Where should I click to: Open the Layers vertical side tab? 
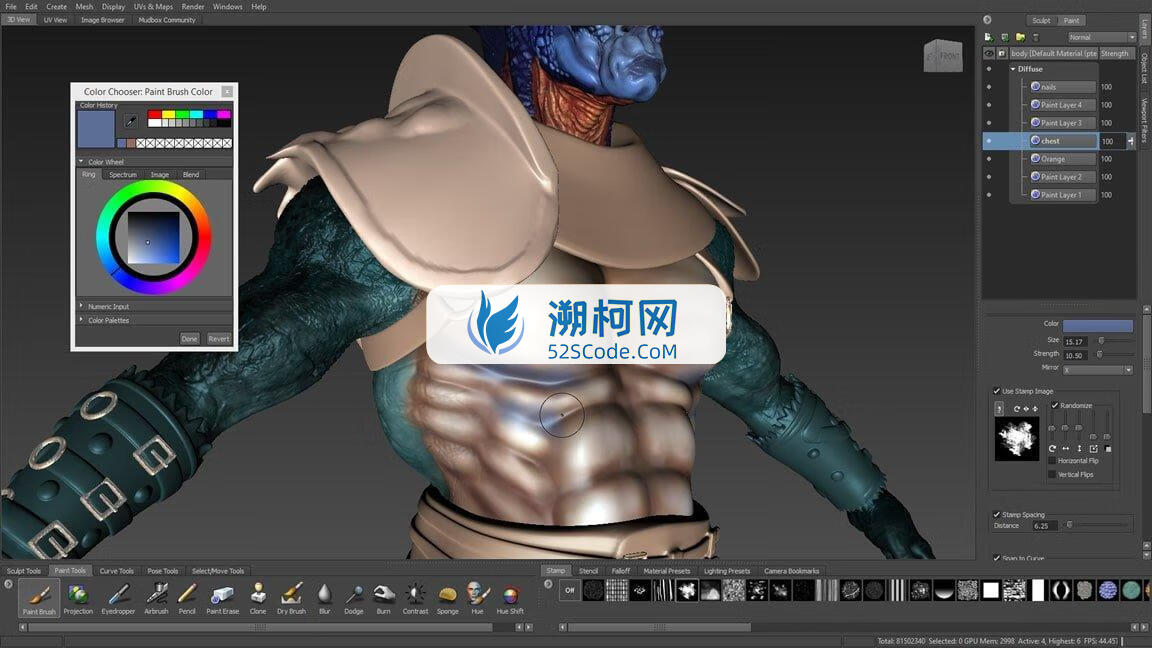(1145, 29)
